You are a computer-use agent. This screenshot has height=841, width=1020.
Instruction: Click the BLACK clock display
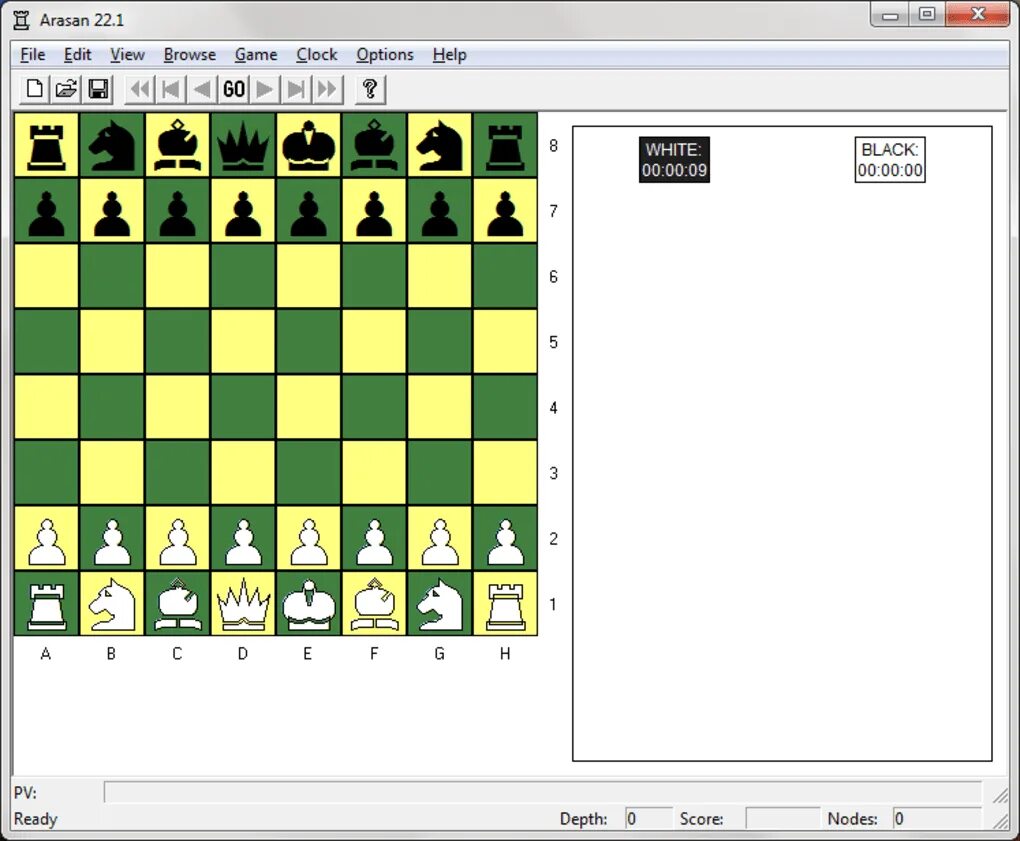(x=890, y=160)
